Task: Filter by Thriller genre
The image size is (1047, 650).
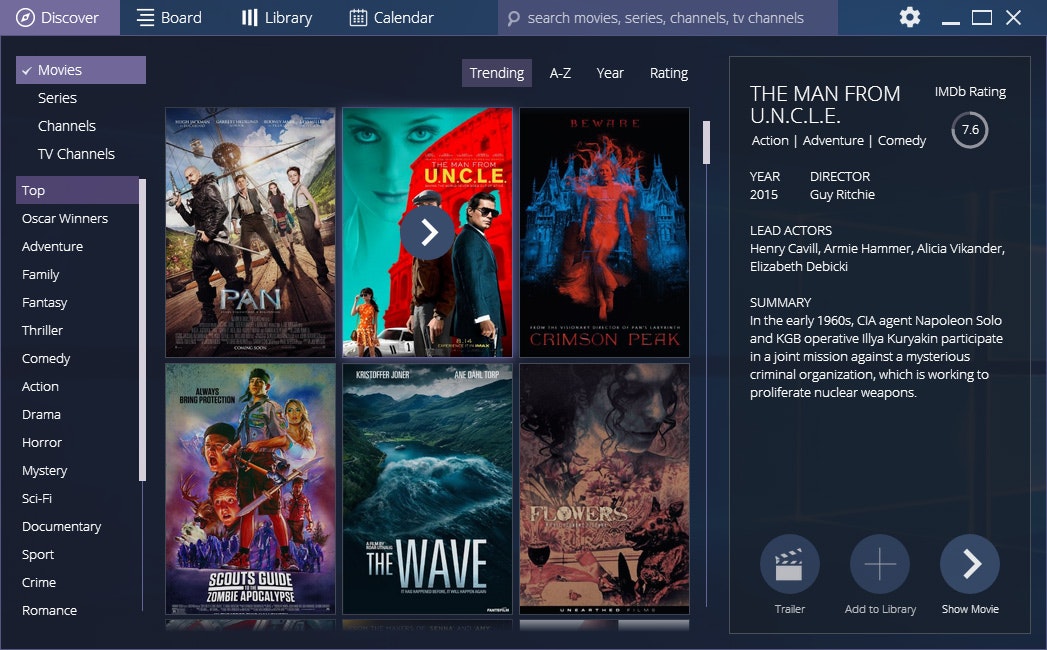Action: tap(42, 331)
